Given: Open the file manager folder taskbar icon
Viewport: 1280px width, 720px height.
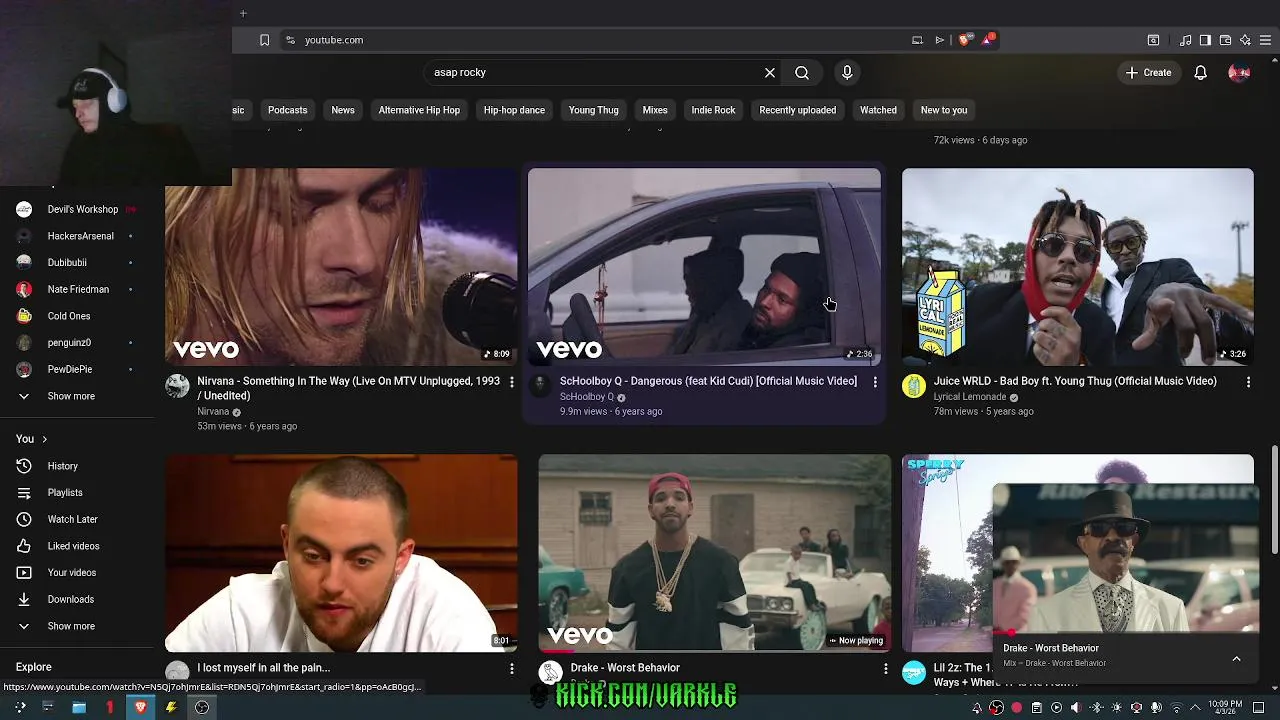Looking at the screenshot, I should 79,707.
